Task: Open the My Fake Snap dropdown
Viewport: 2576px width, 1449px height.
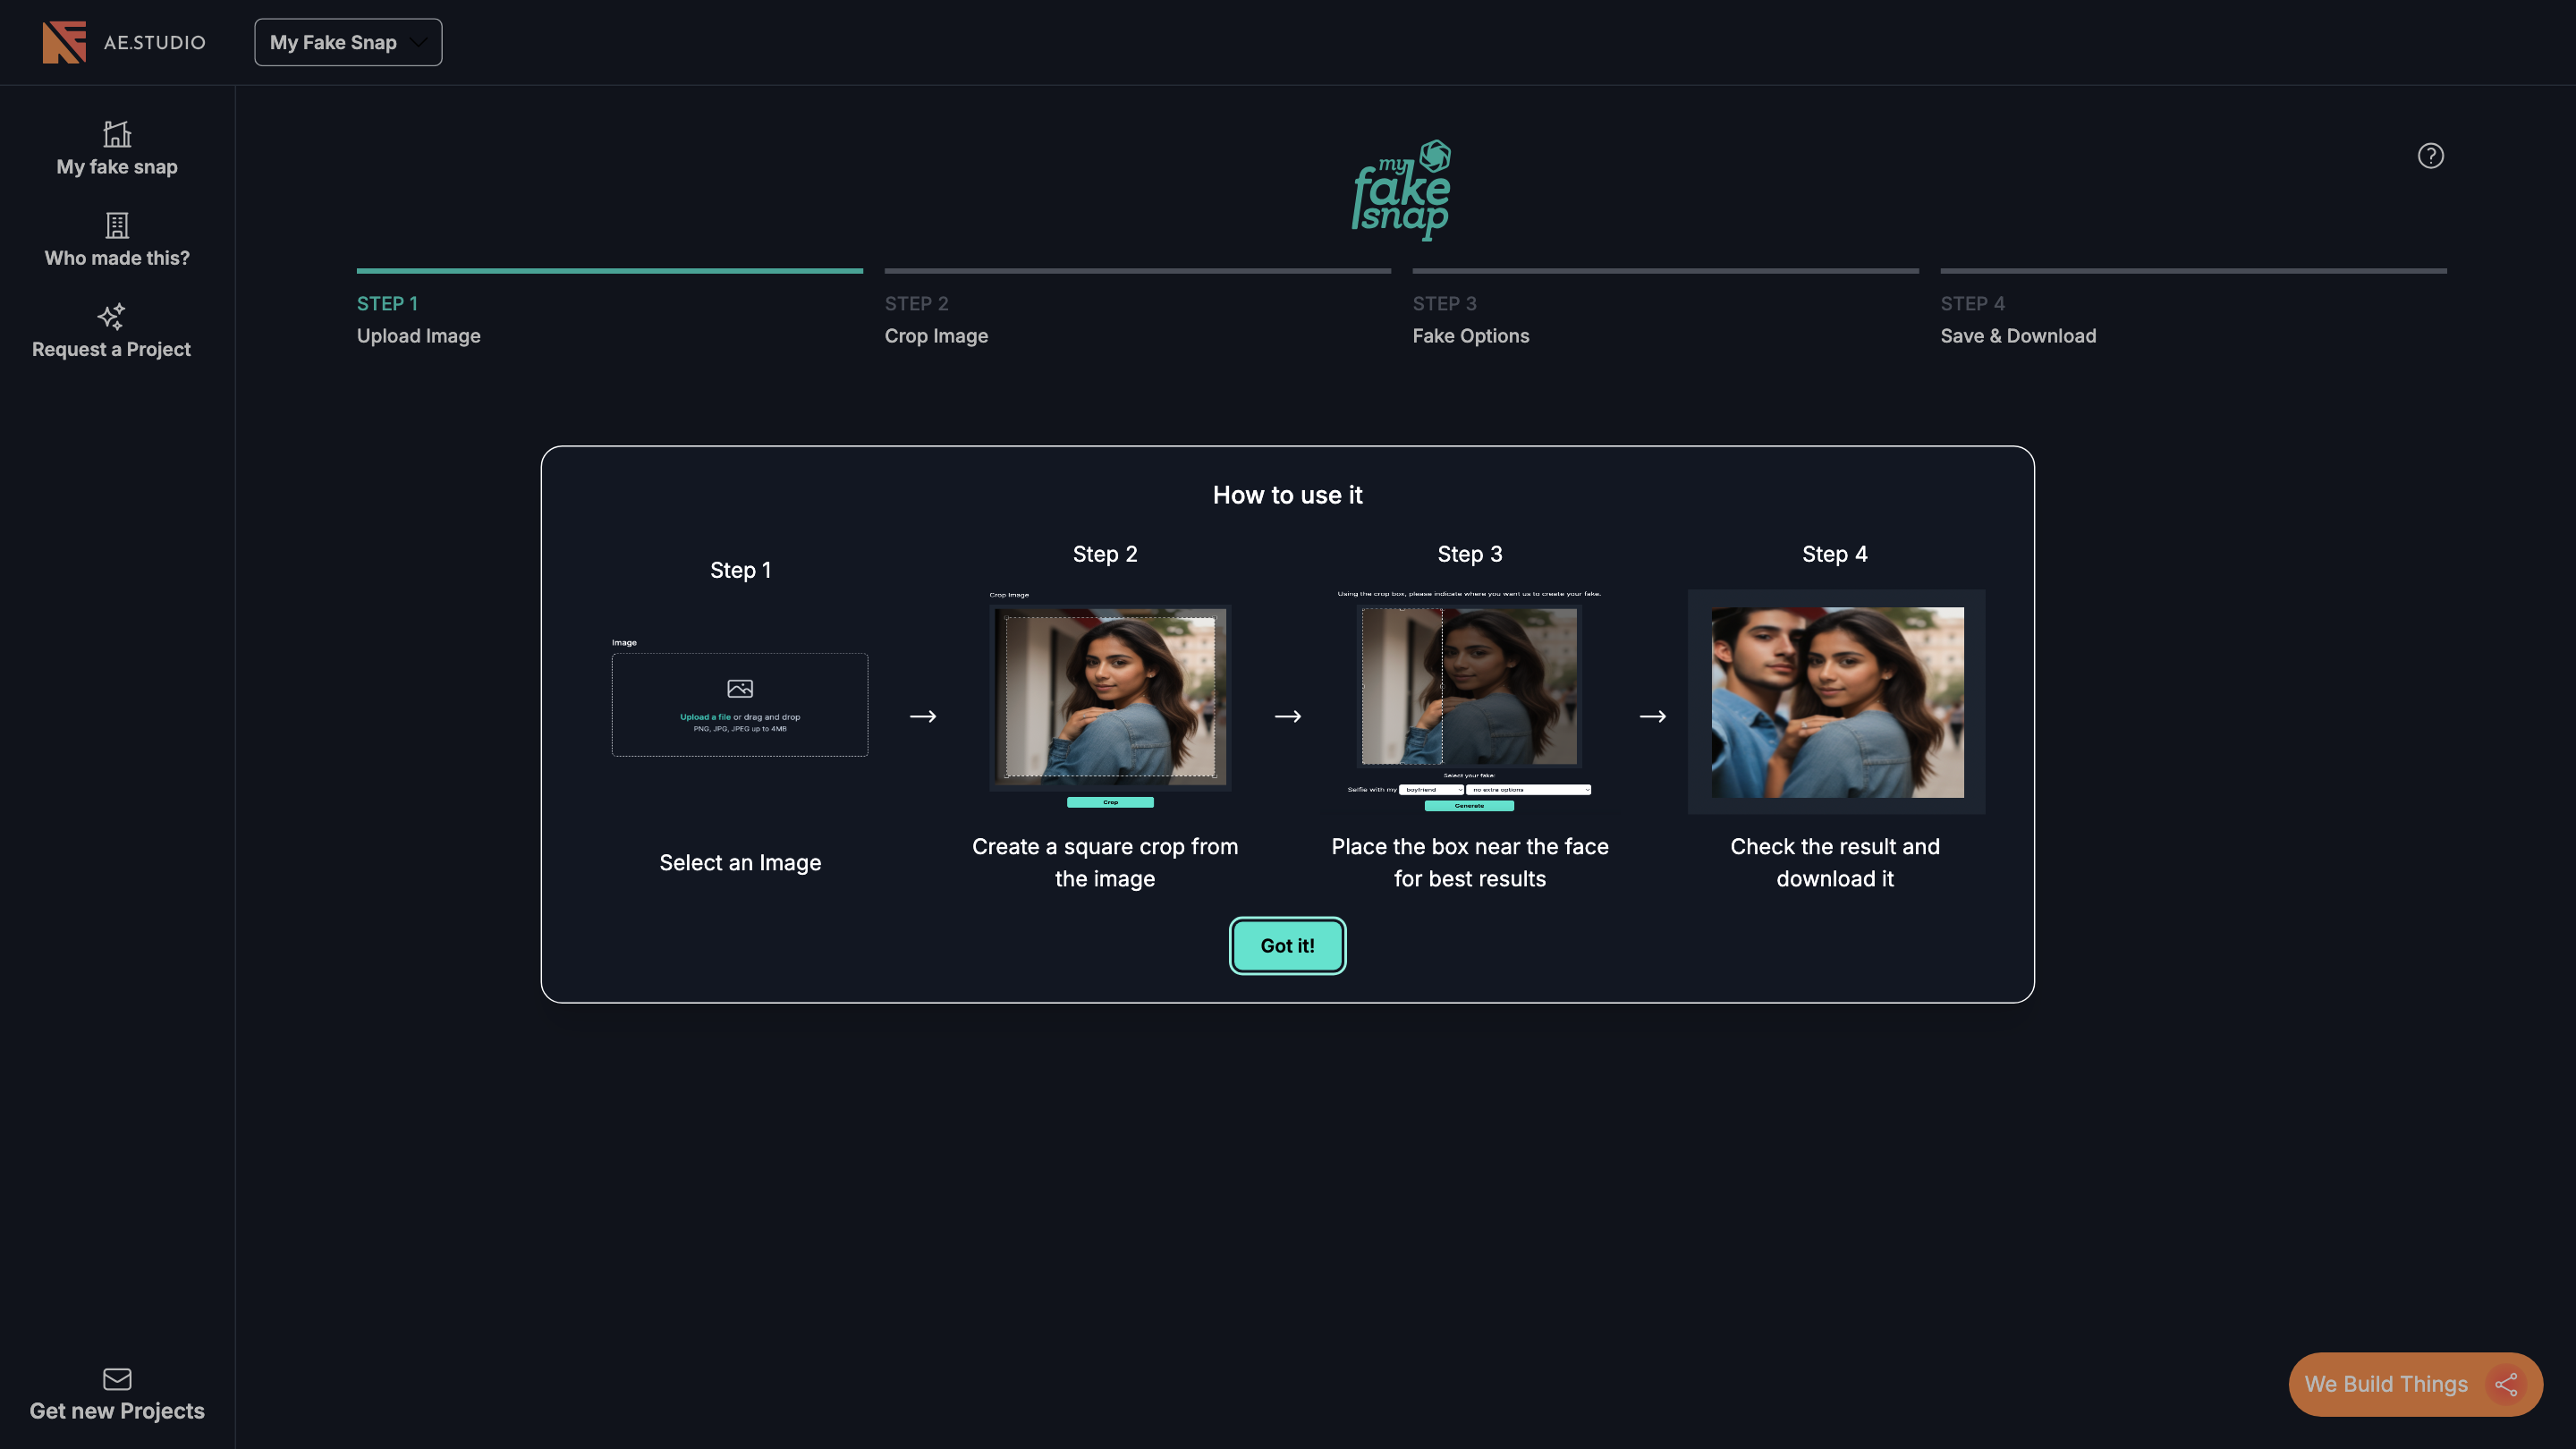Action: pos(347,42)
